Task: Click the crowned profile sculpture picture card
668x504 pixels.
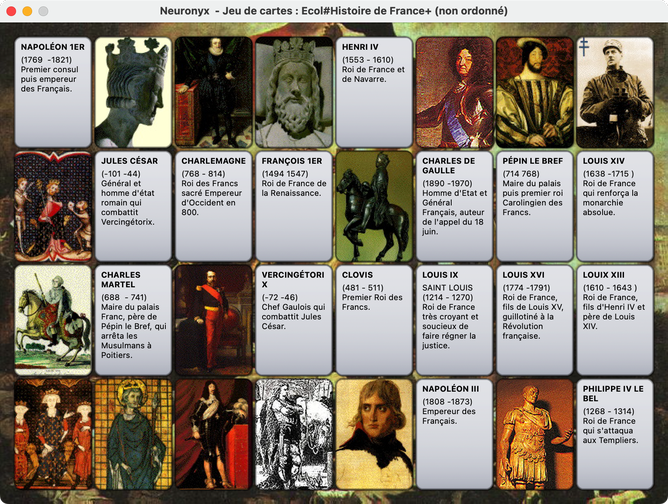Action: pos(133,92)
